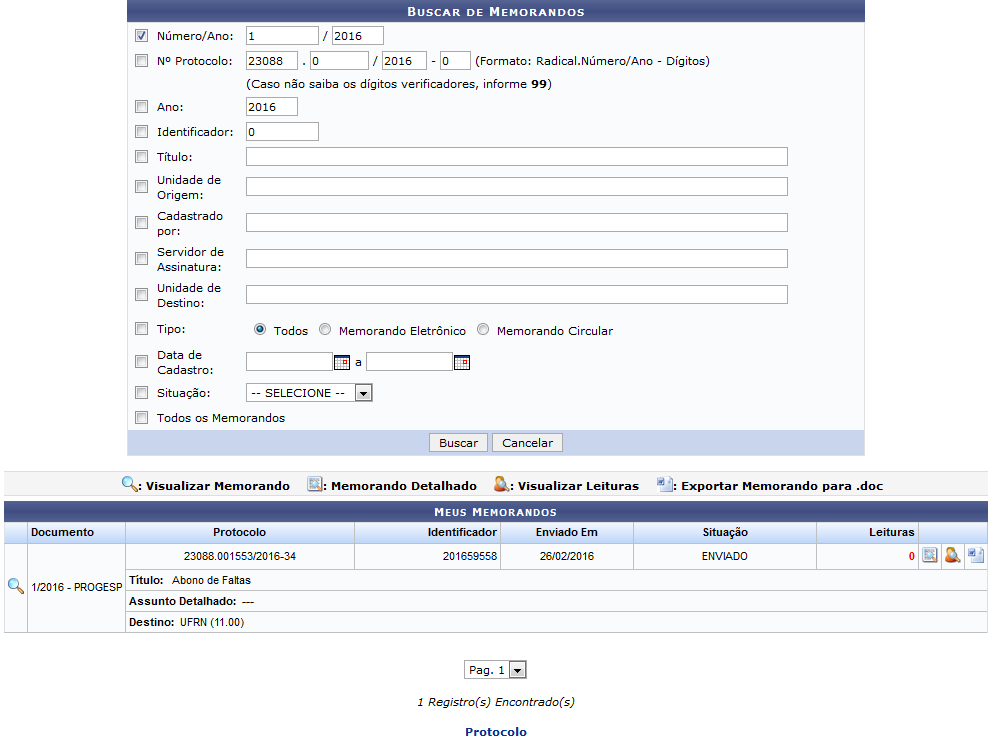Open the Situação SELECIONE dropdown

309,393
